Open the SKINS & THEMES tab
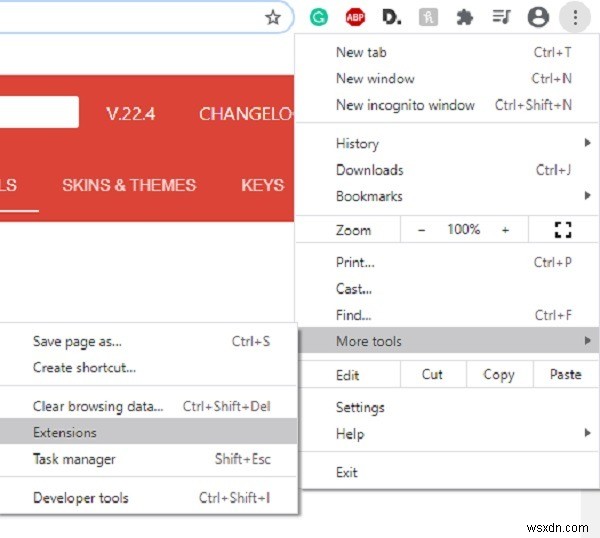This screenshot has width=600, height=538. click(x=129, y=185)
